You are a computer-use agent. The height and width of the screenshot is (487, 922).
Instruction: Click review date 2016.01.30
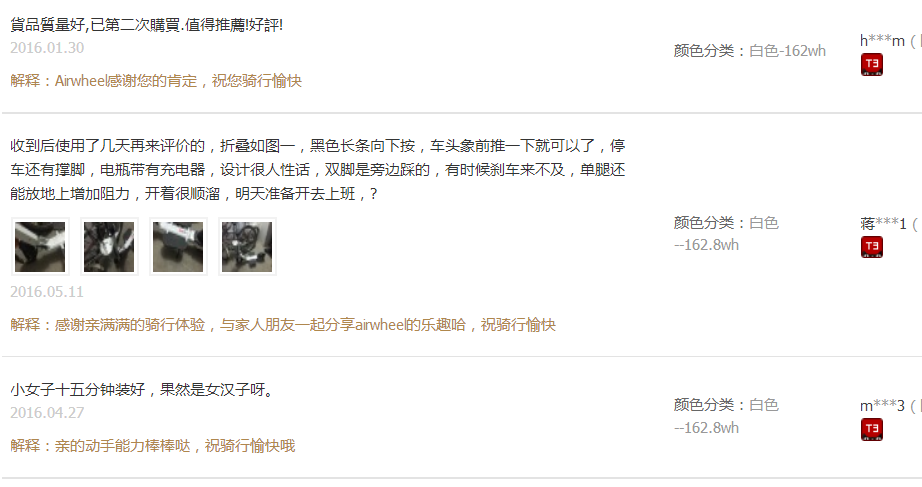point(47,48)
